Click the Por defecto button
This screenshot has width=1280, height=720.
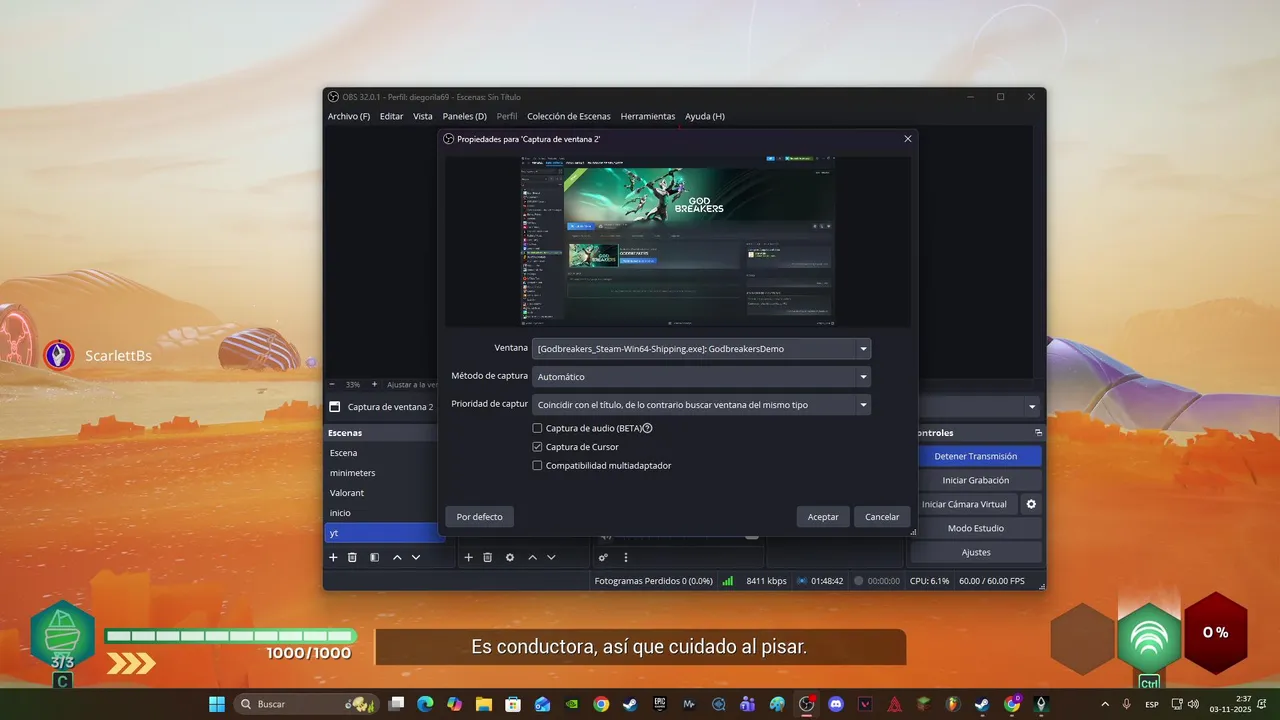click(x=479, y=517)
